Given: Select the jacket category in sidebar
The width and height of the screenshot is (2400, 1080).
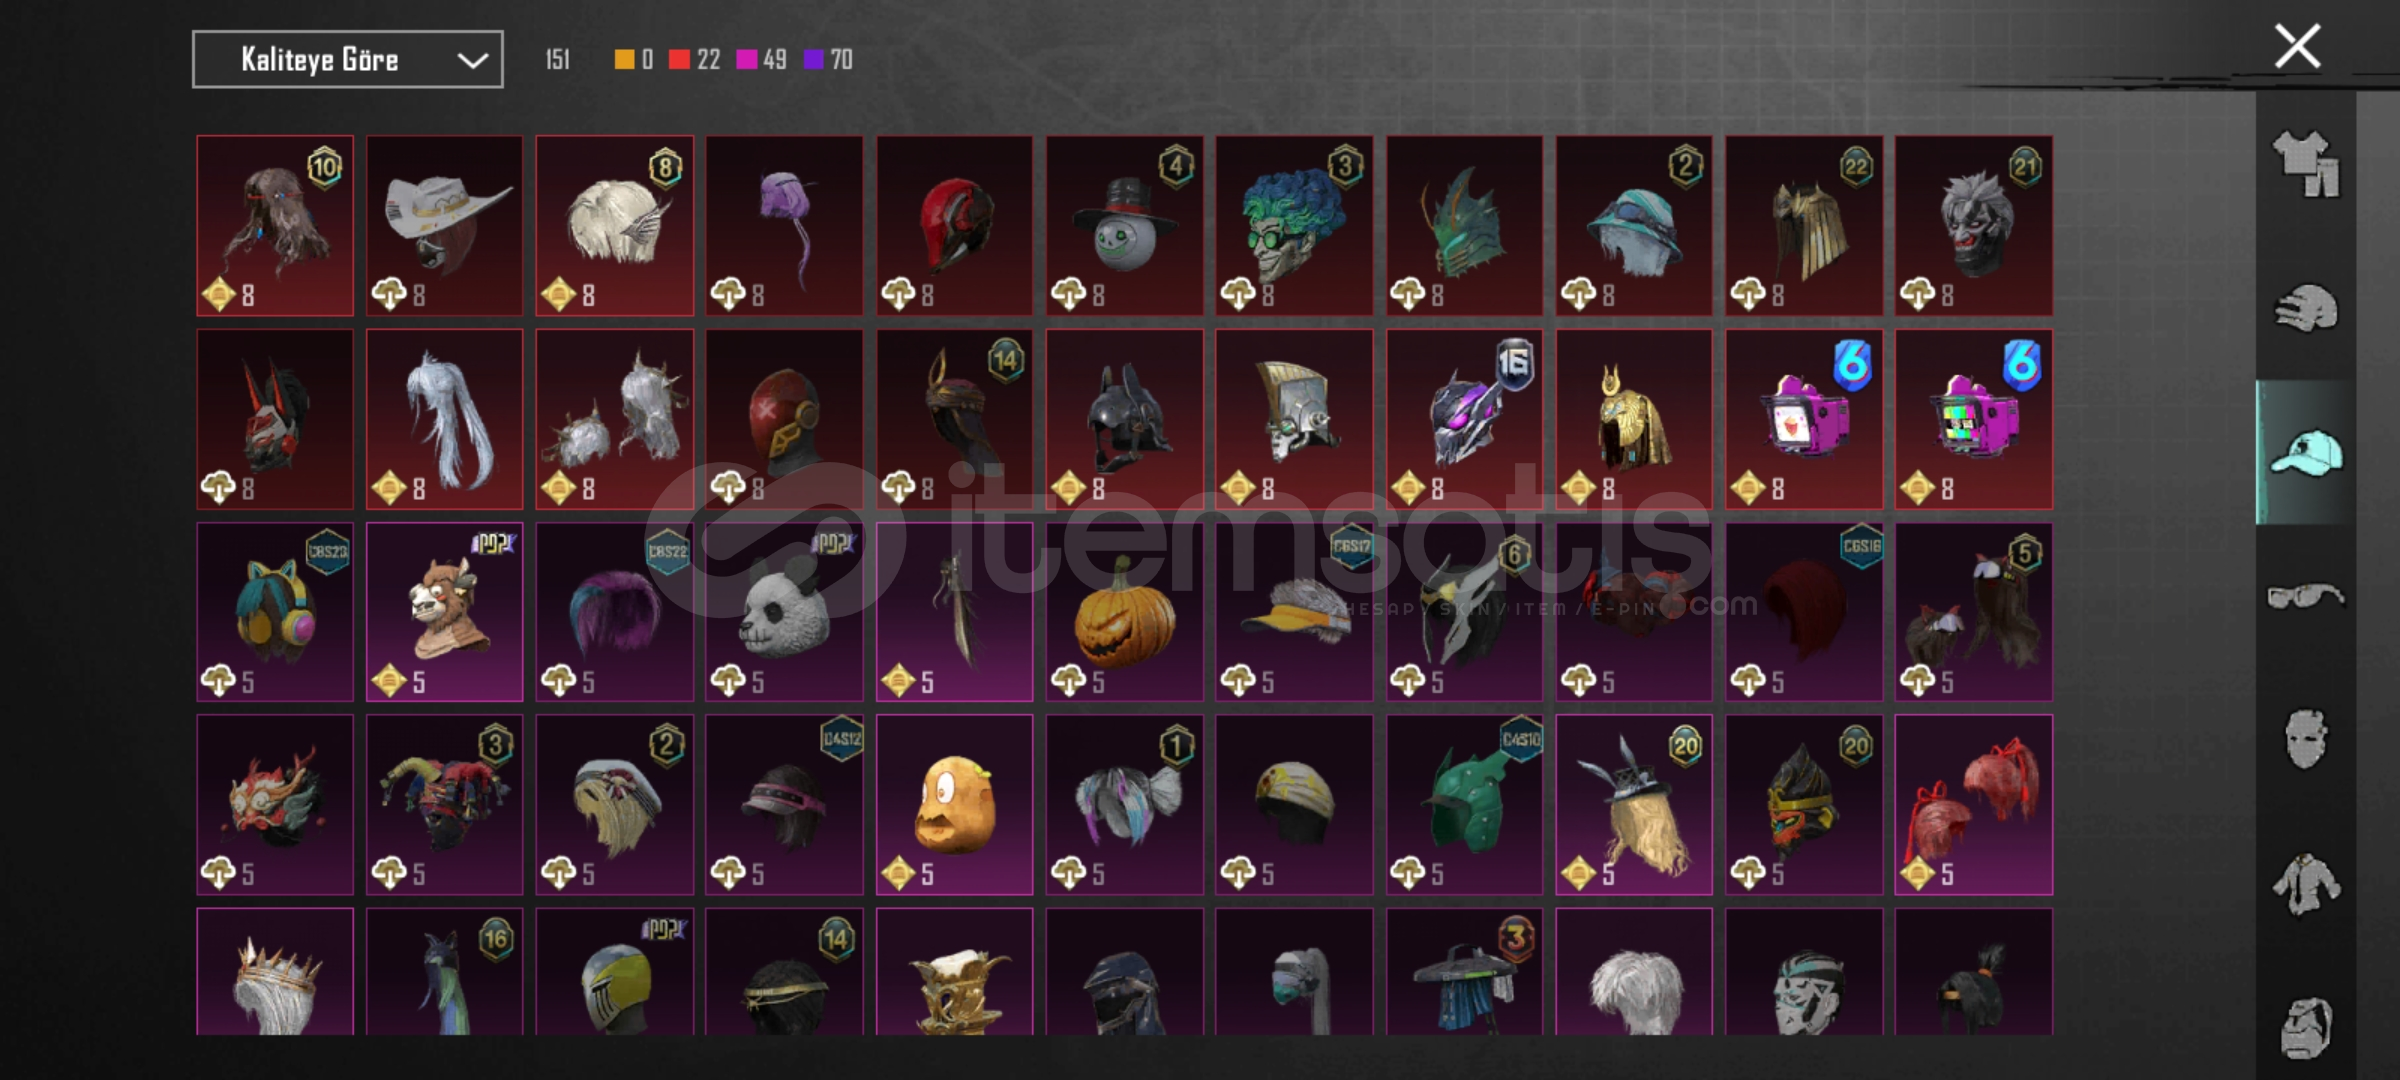Looking at the screenshot, I should [2305, 884].
